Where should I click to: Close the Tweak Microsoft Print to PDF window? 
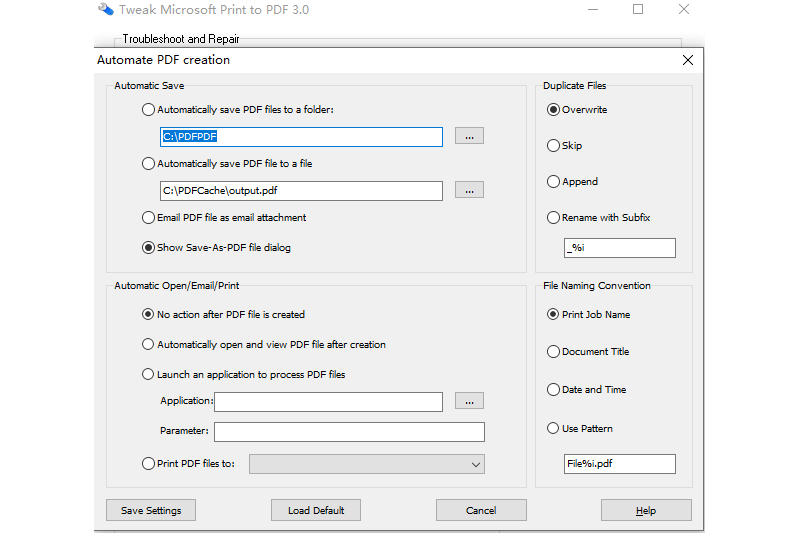pos(684,9)
